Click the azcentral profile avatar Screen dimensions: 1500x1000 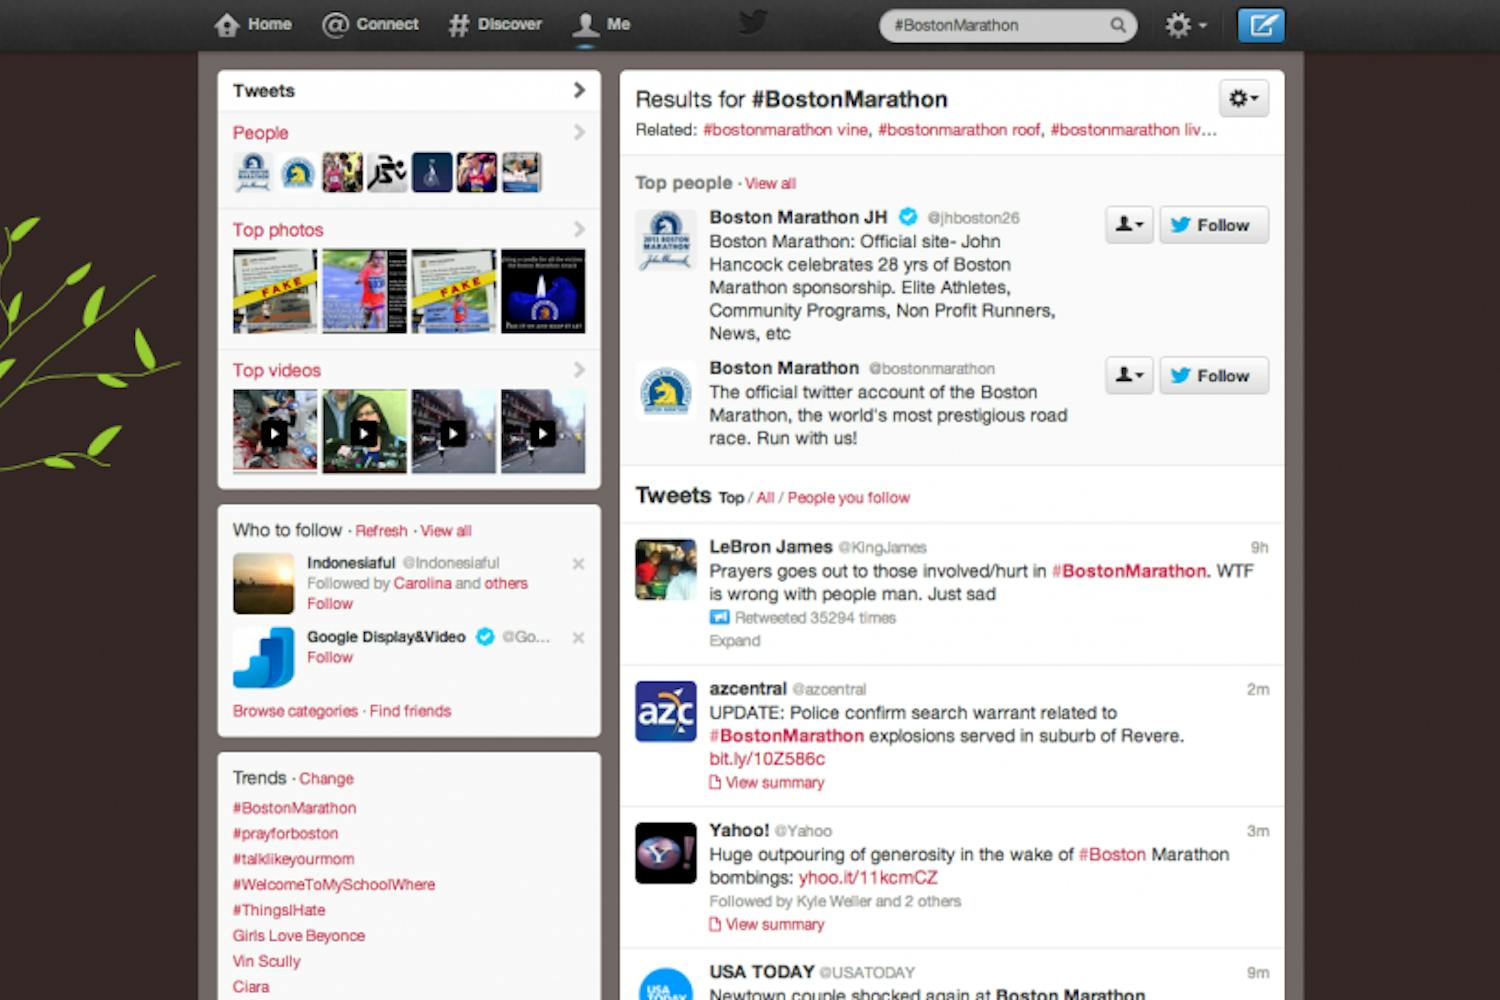[665, 711]
